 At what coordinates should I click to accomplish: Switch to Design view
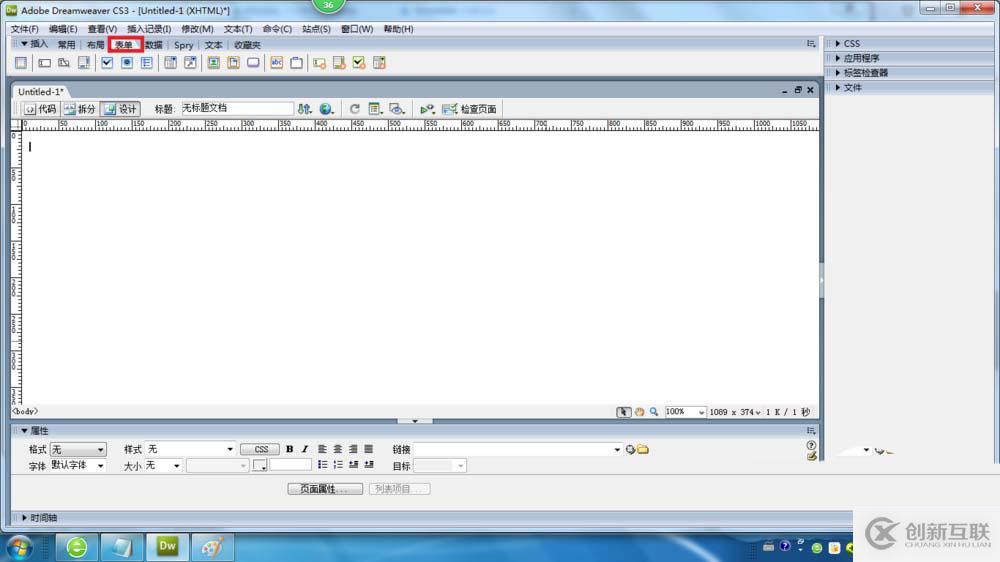[x=121, y=109]
